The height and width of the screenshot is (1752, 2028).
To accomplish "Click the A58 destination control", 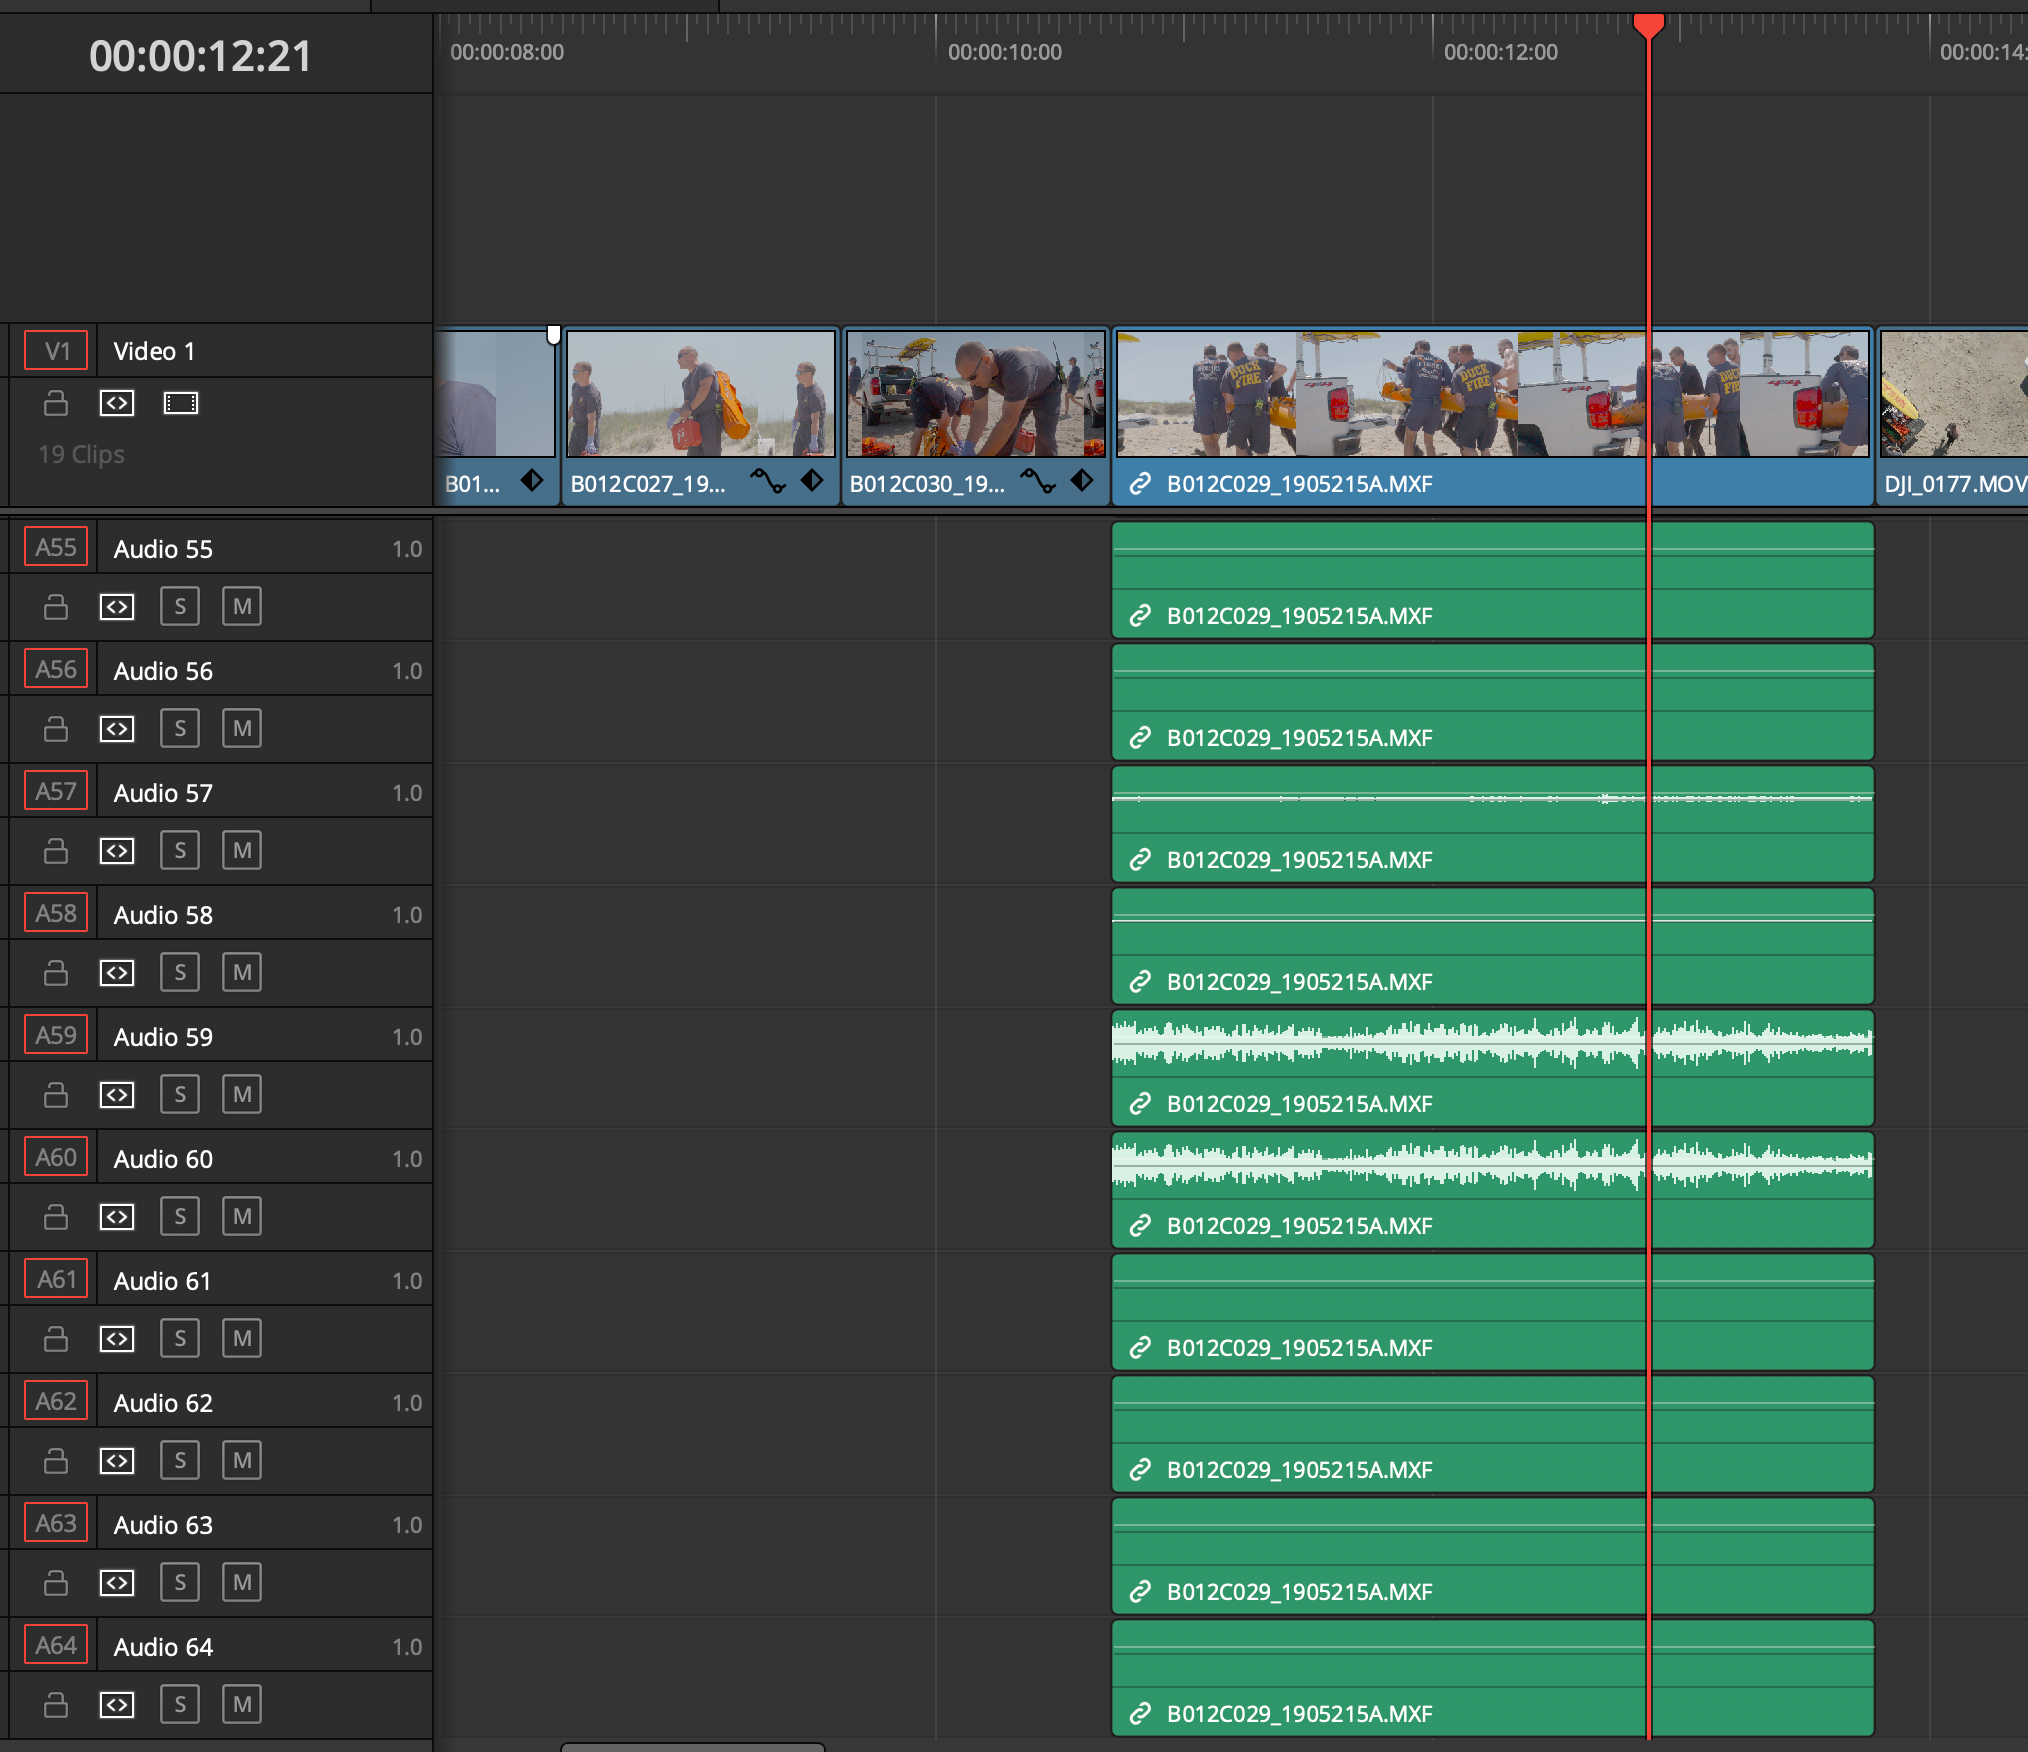I will coord(56,914).
